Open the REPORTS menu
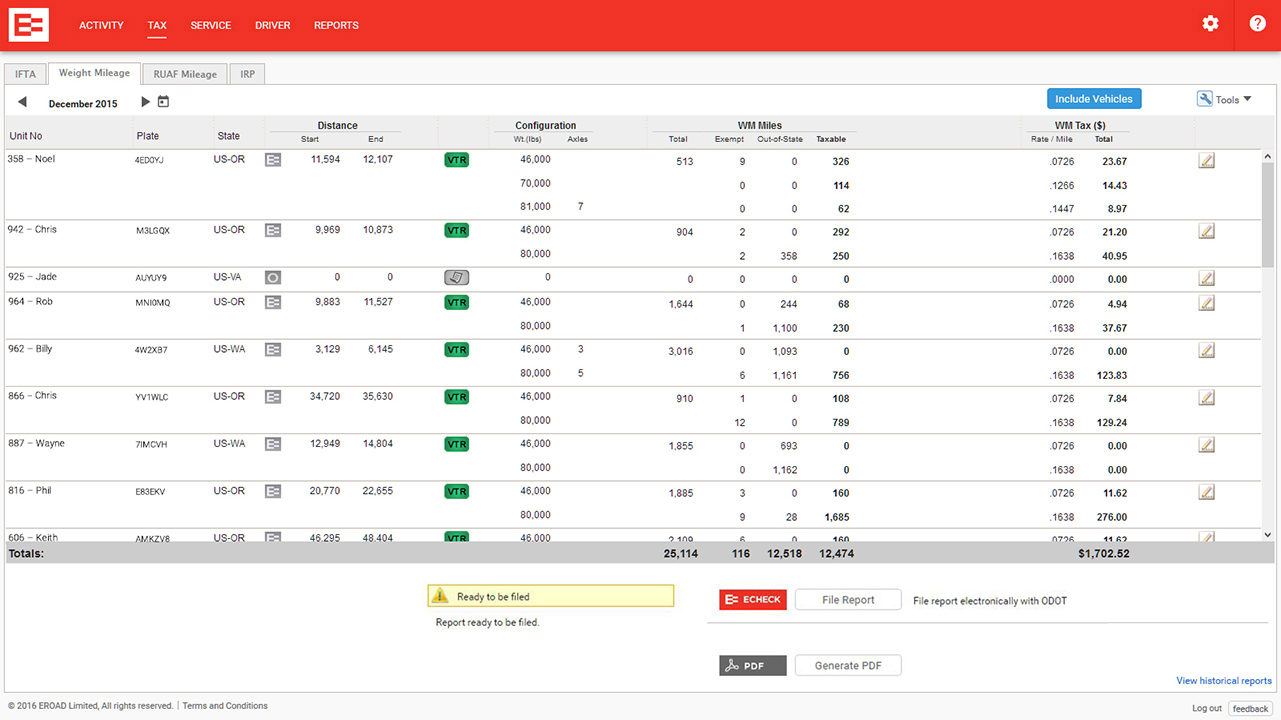 click(336, 25)
